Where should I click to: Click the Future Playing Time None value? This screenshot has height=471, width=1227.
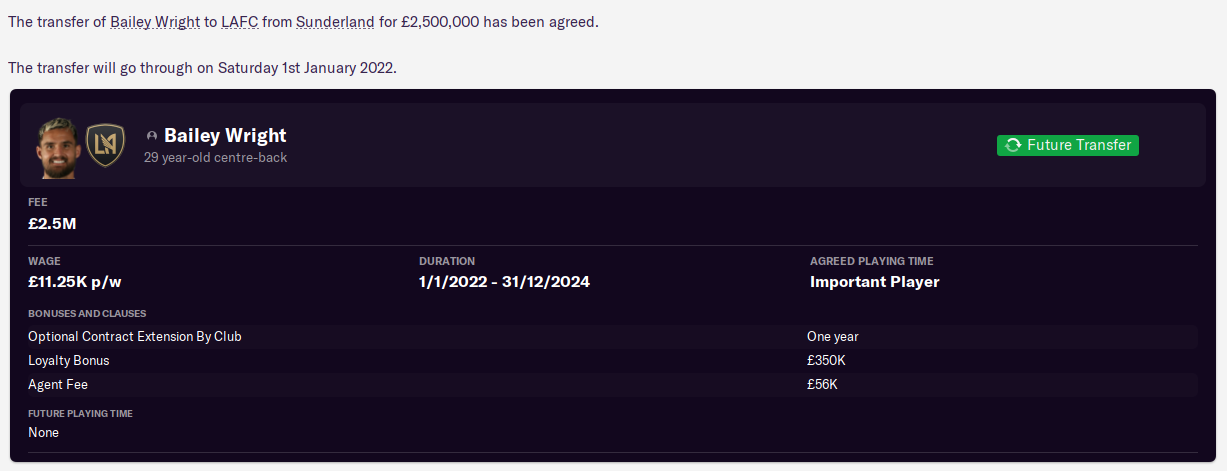point(43,433)
